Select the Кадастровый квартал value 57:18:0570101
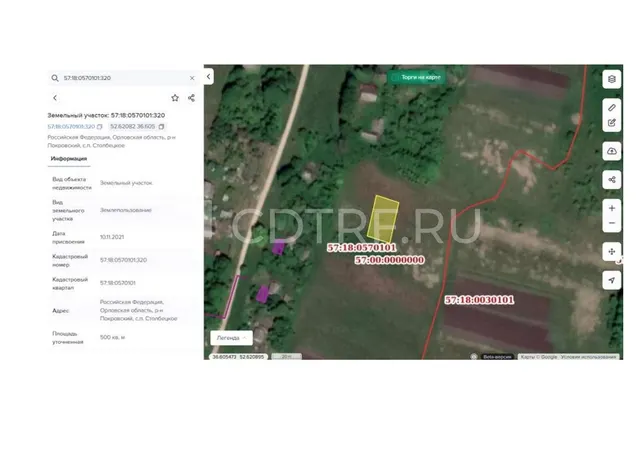This screenshot has width=640, height=452. pos(118,283)
